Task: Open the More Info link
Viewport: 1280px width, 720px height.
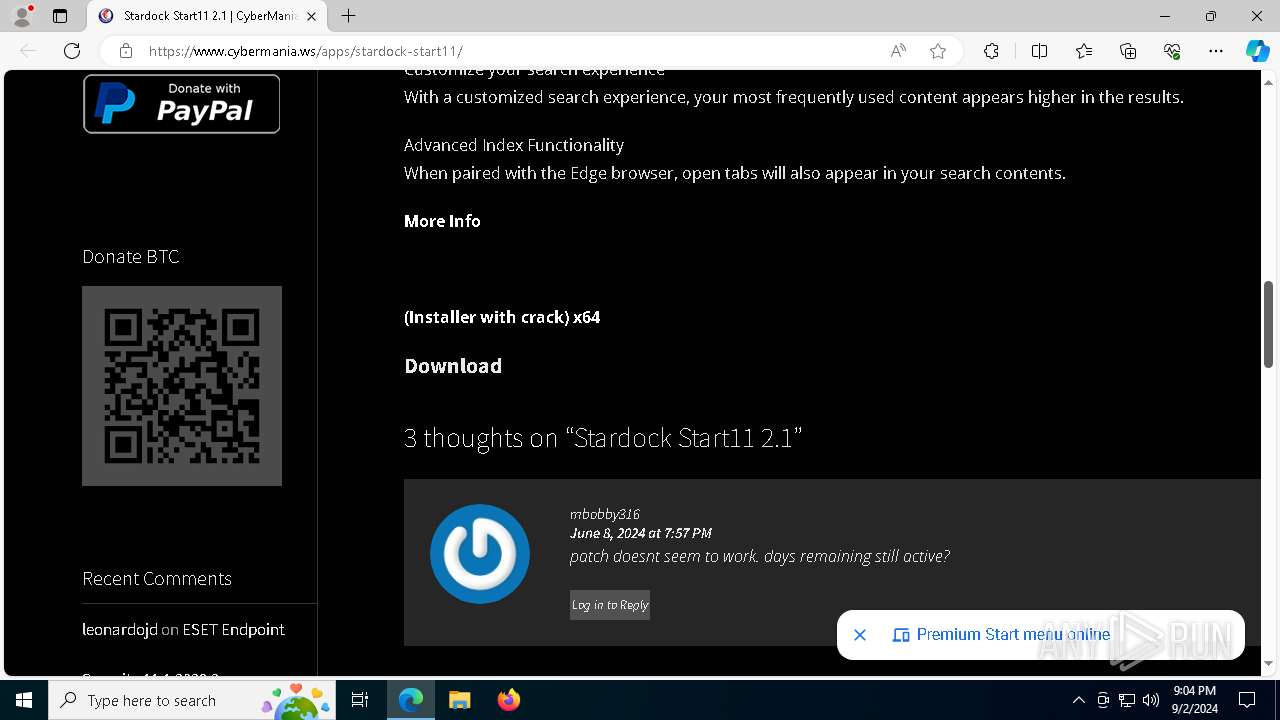Action: click(442, 221)
